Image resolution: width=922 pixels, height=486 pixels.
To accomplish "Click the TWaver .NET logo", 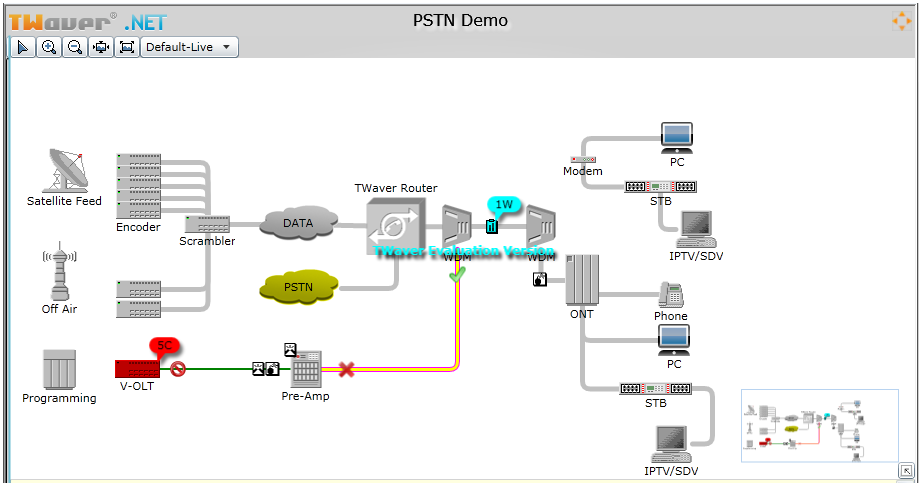I will click(88, 23).
